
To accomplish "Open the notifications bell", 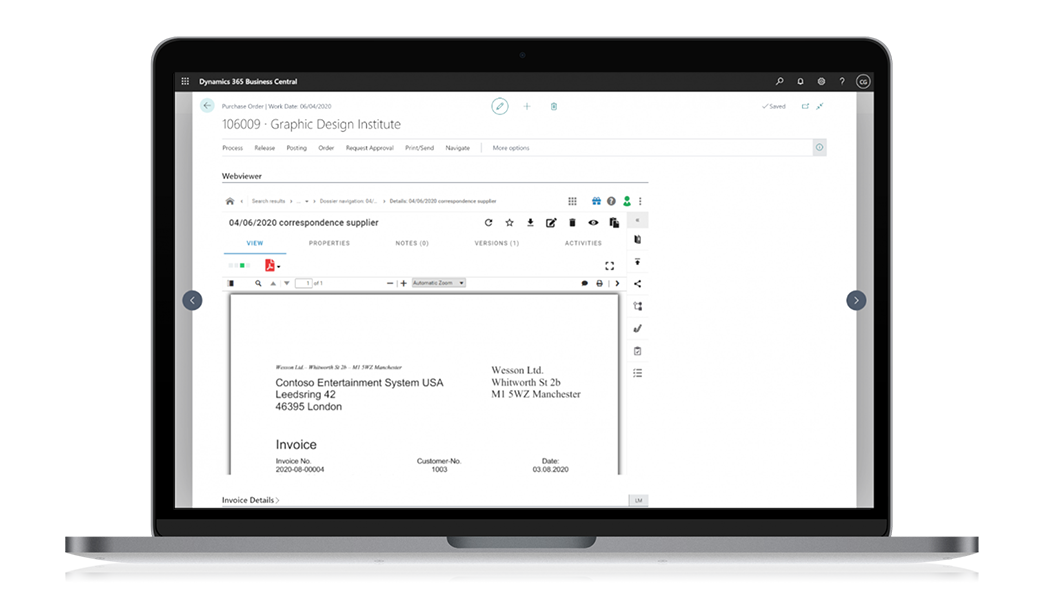I will [x=800, y=81].
